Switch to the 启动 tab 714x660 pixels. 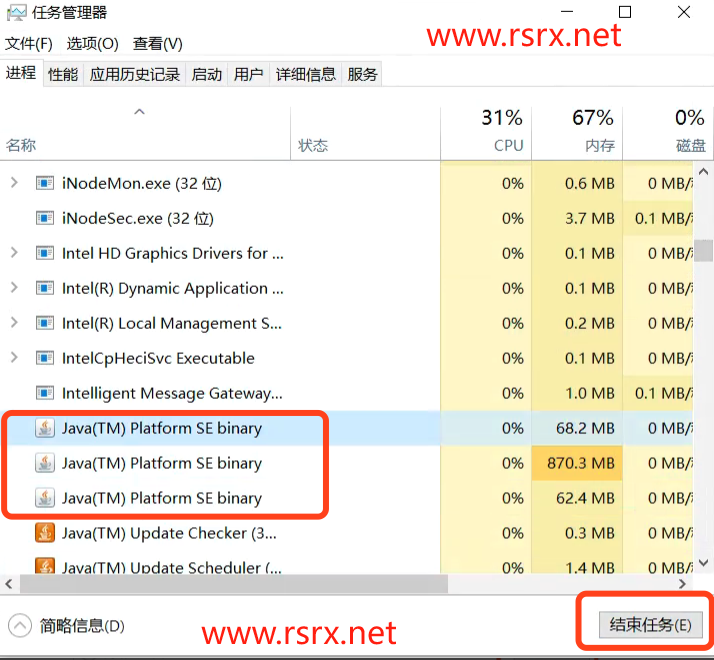click(x=207, y=74)
